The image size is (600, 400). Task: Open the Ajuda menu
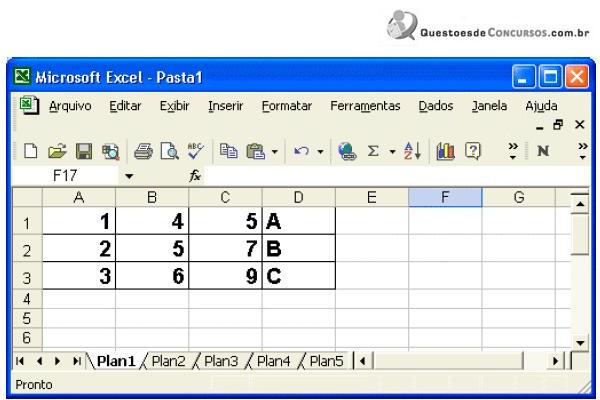pos(541,106)
